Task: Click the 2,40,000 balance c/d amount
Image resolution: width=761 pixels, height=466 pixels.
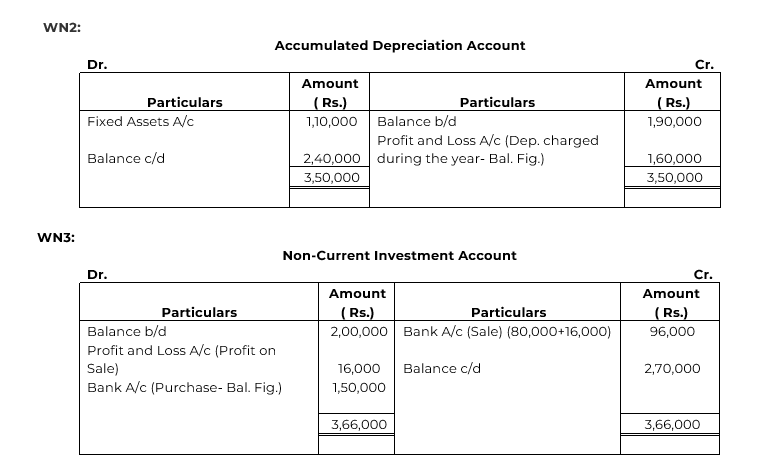Action: pos(331,159)
